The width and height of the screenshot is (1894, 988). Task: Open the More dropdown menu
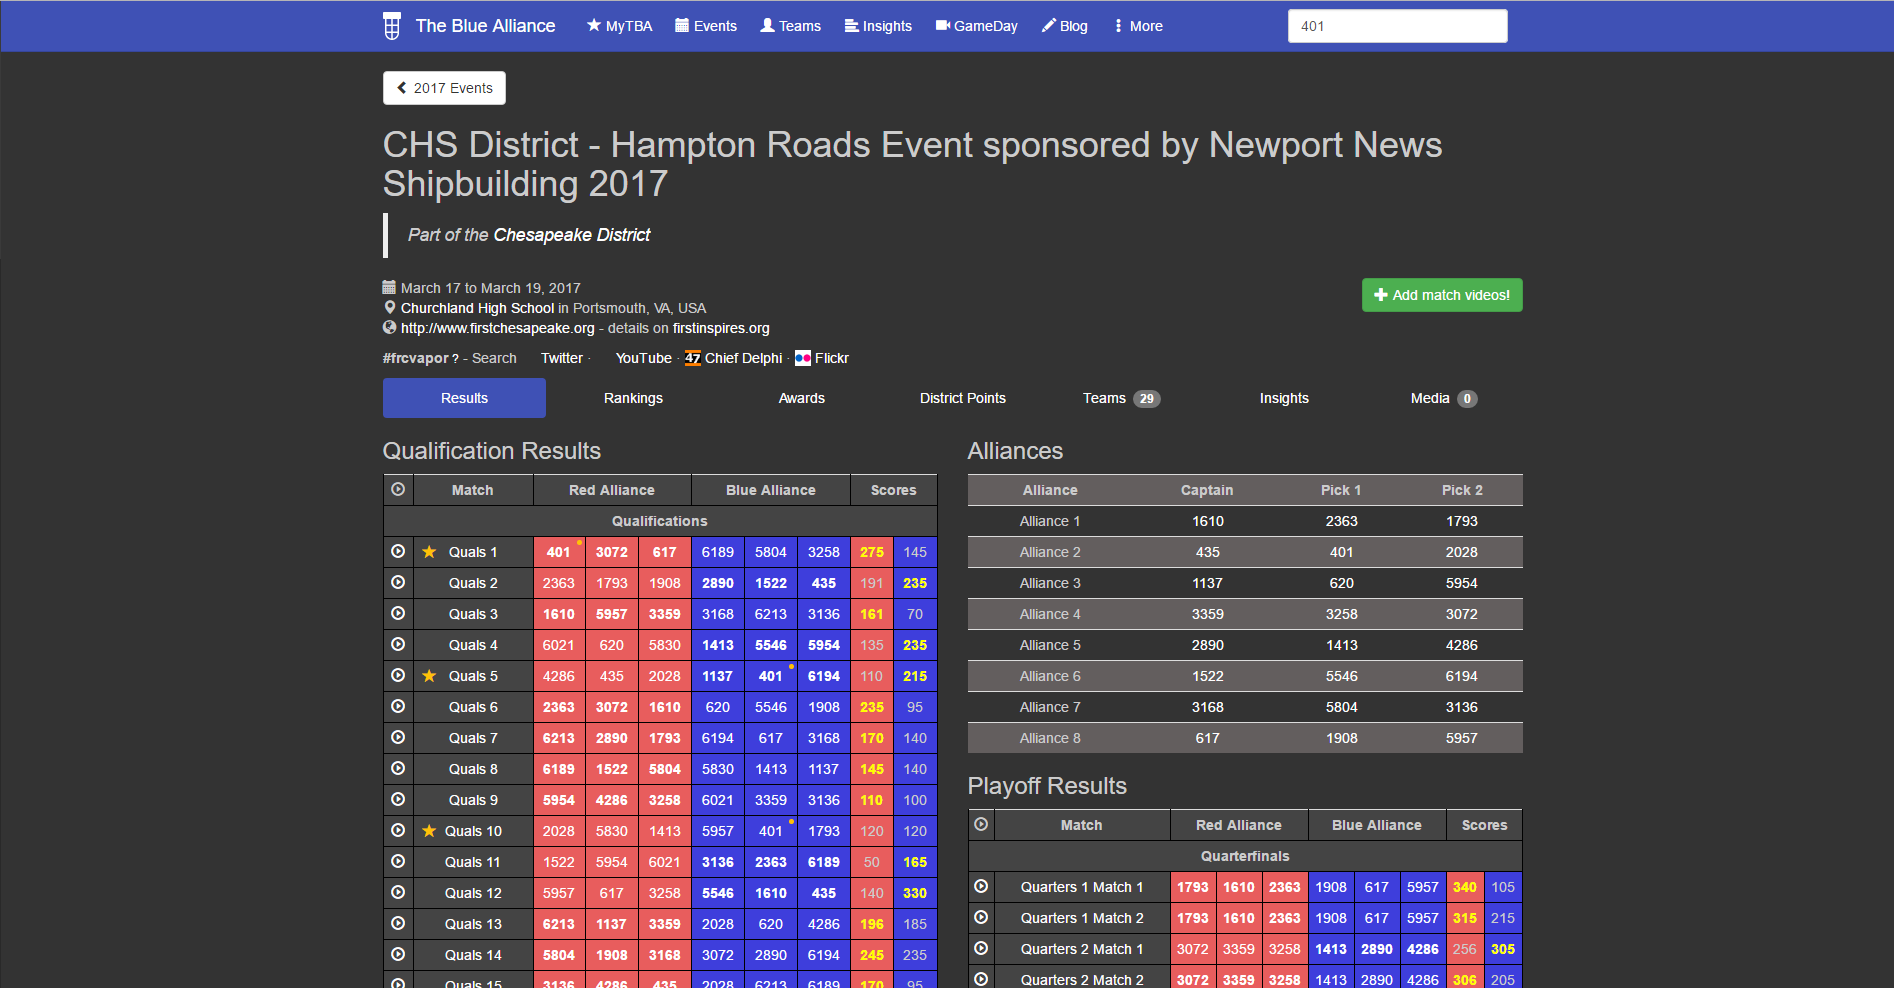[x=1138, y=26]
